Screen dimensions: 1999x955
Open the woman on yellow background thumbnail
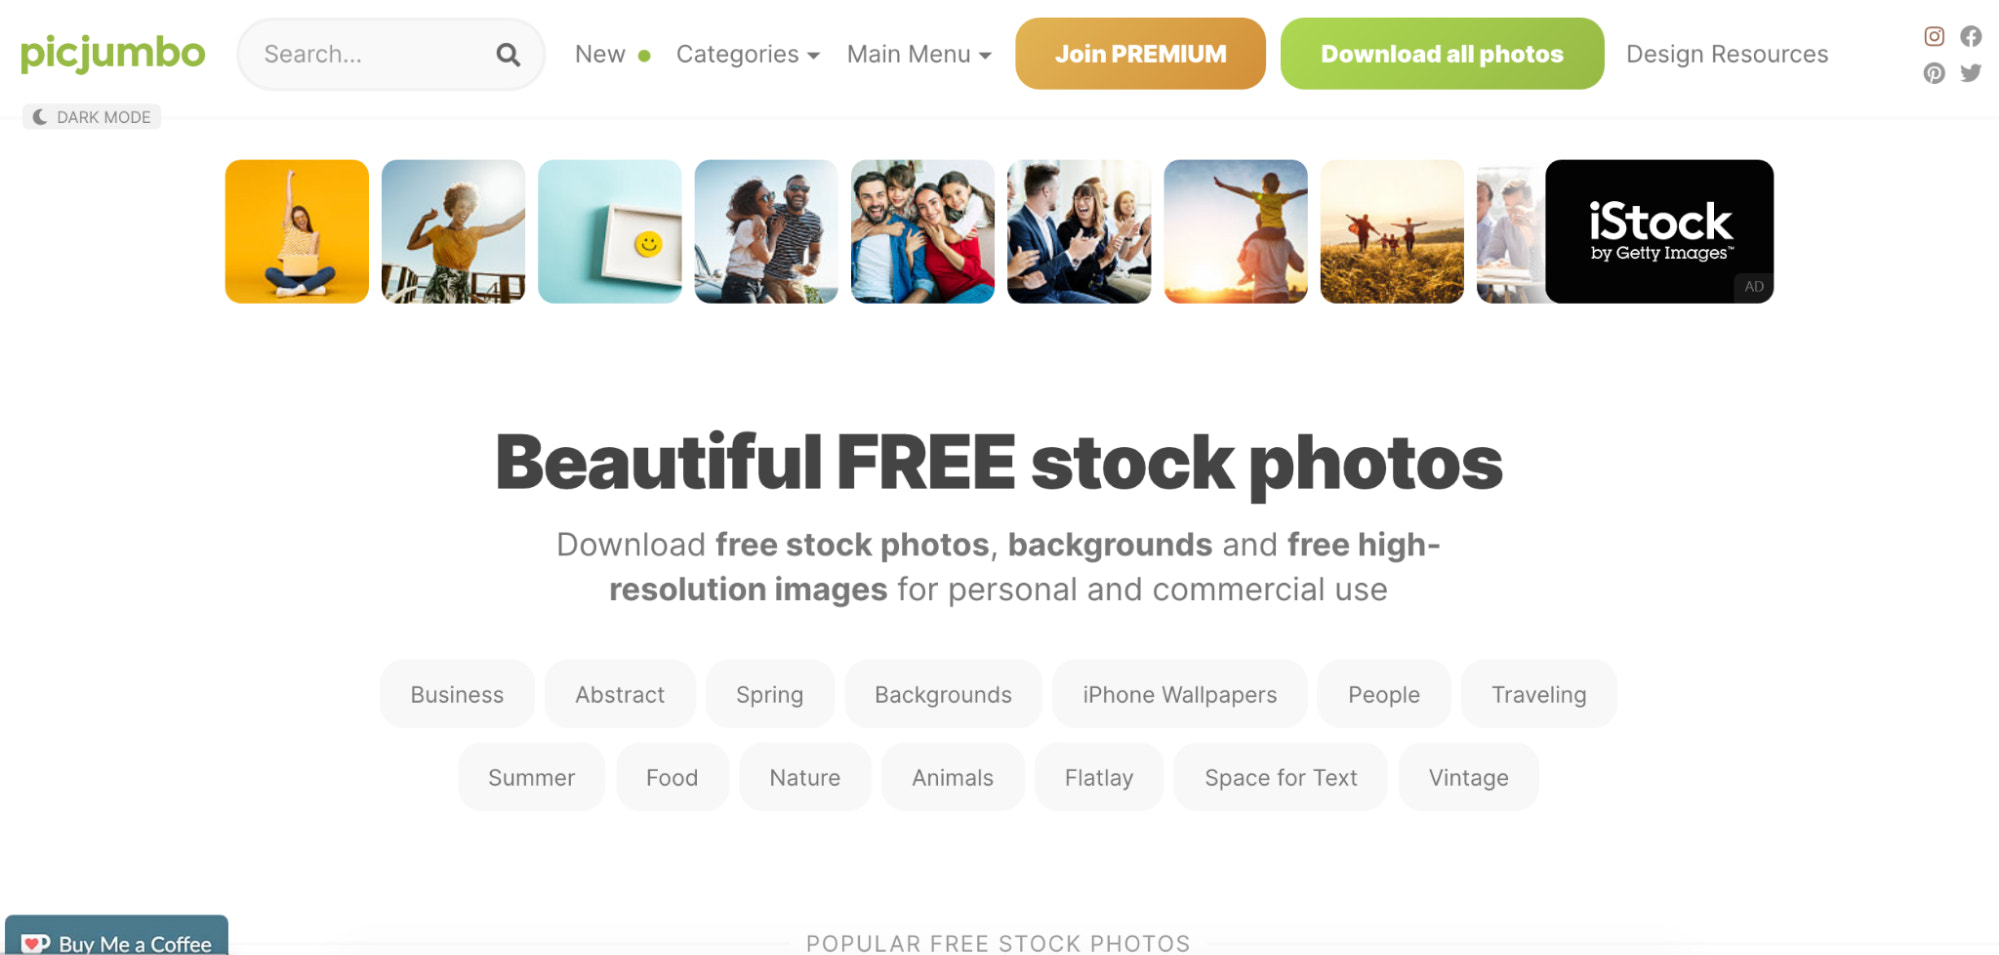[x=297, y=231]
